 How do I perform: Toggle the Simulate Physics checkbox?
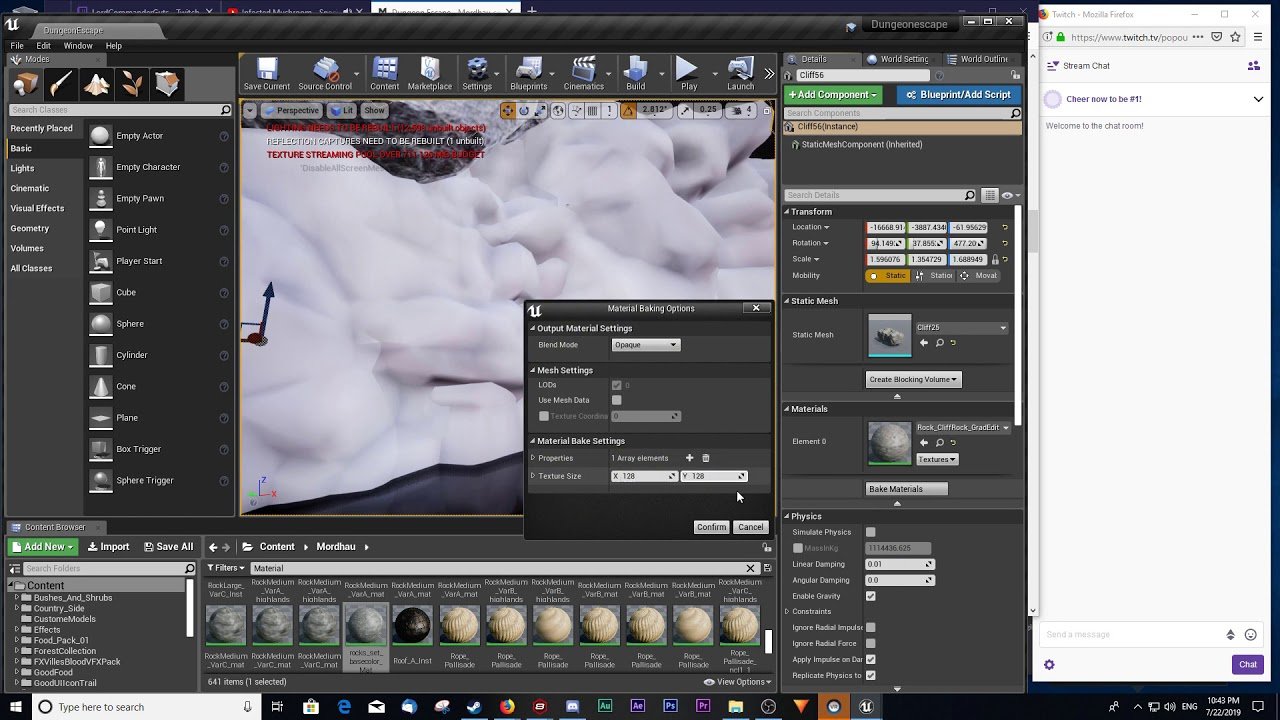pyautogui.click(x=870, y=532)
